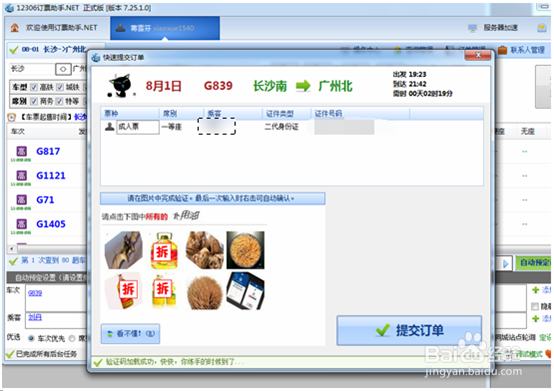This screenshot has height=391, width=554.
Task: Submit the order with 提交订单 button
Action: pyautogui.click(x=409, y=330)
